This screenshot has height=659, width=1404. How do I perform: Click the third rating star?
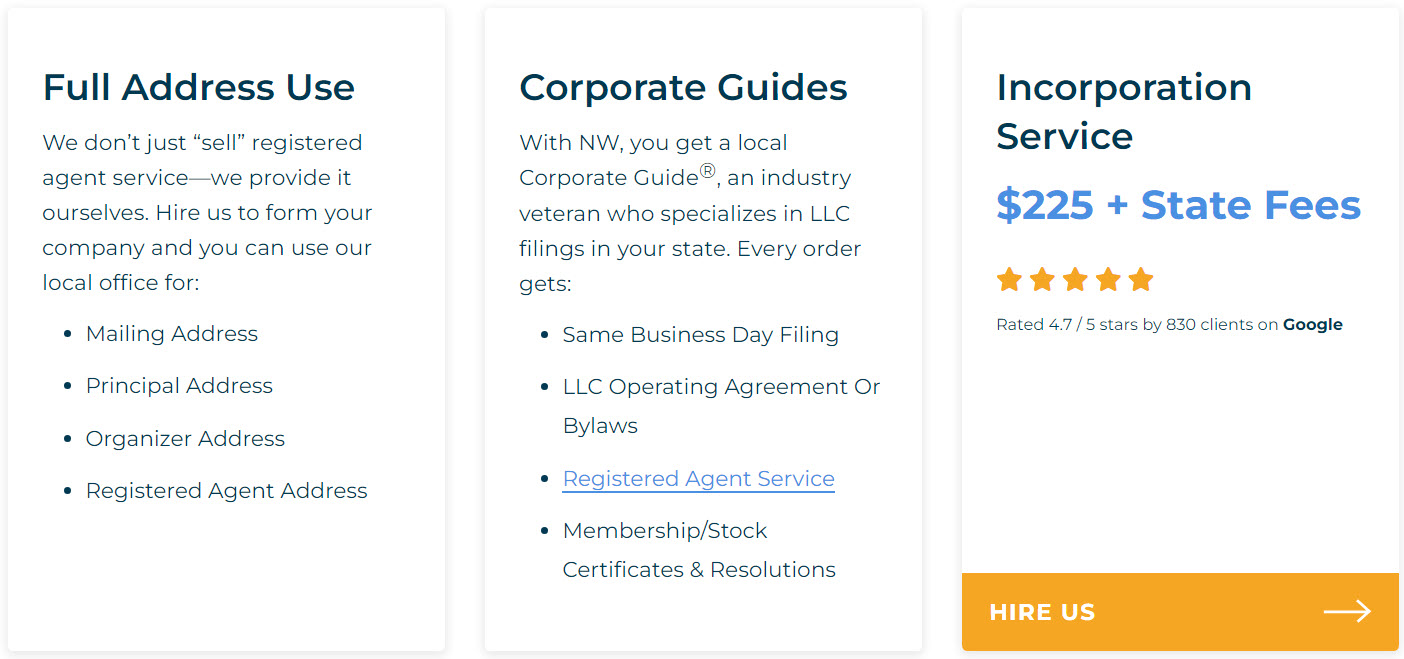1075,279
